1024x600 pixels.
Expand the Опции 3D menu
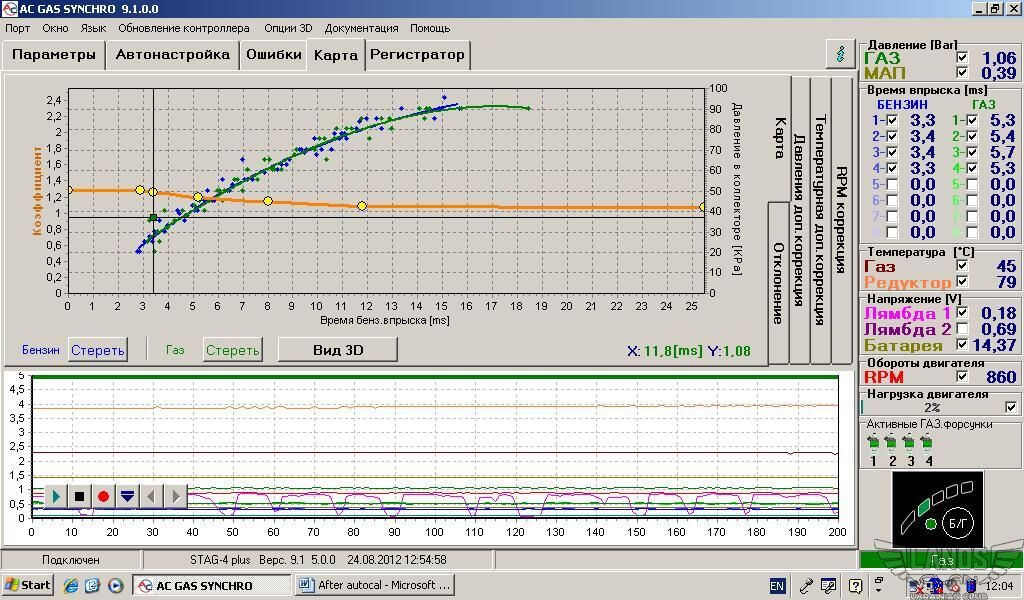click(x=288, y=28)
